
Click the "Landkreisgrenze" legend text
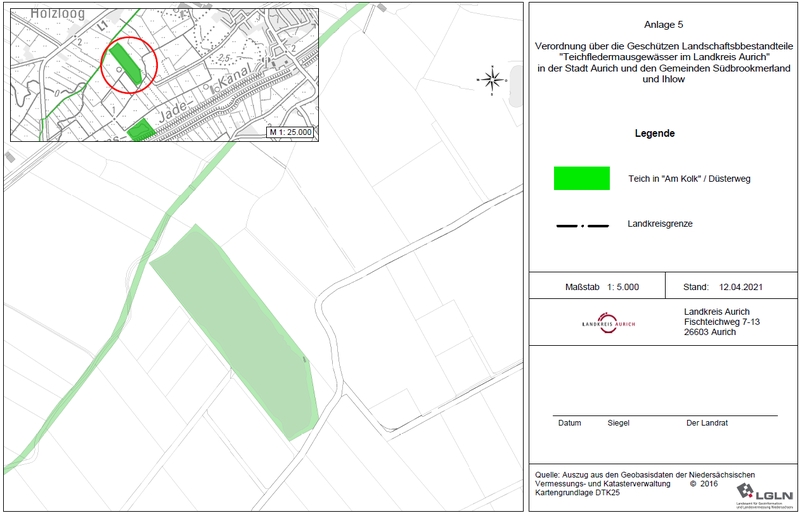pos(660,224)
